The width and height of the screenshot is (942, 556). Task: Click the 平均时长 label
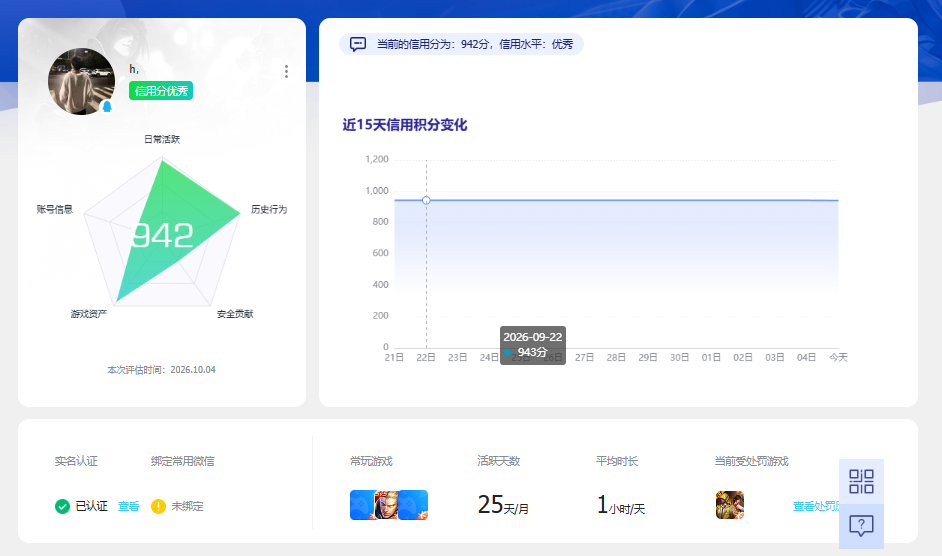617,461
